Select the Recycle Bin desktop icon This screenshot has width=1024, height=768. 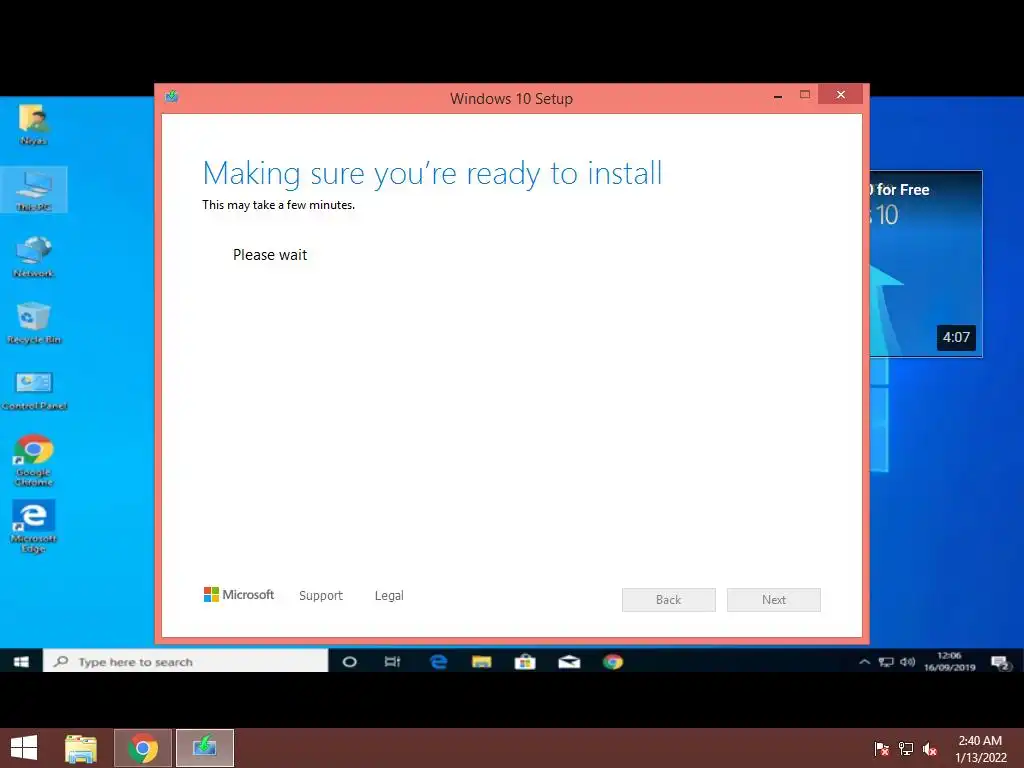point(33,323)
